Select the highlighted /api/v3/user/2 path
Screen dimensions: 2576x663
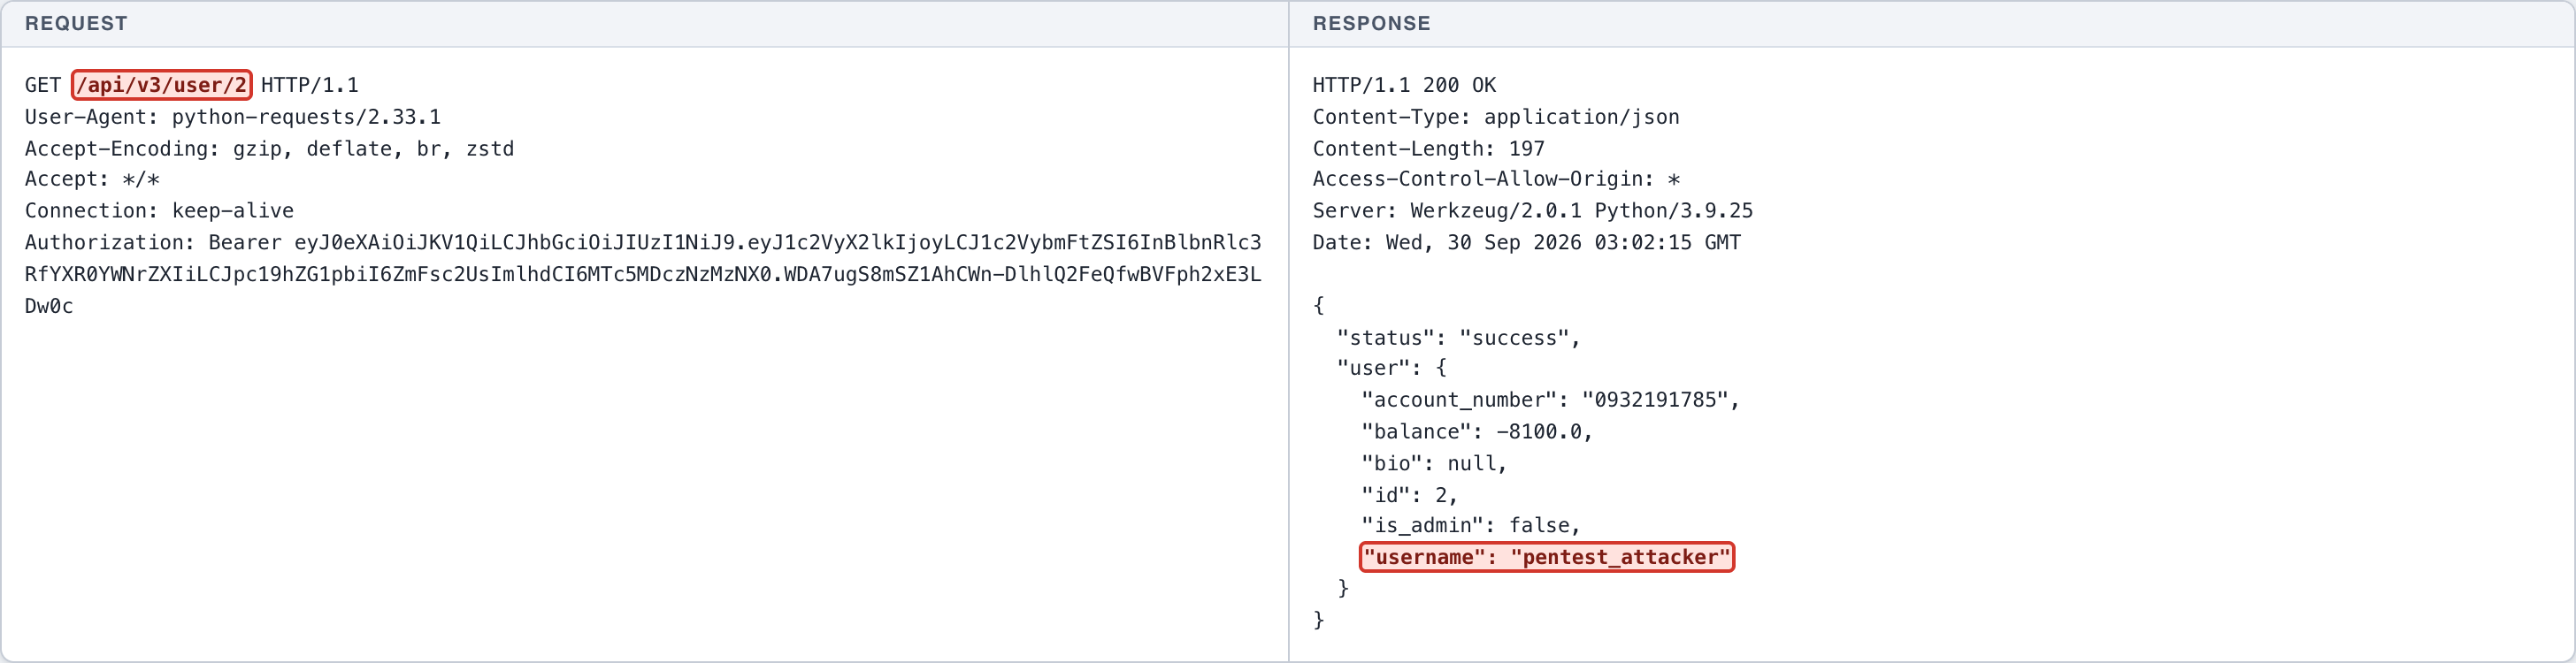pos(162,85)
